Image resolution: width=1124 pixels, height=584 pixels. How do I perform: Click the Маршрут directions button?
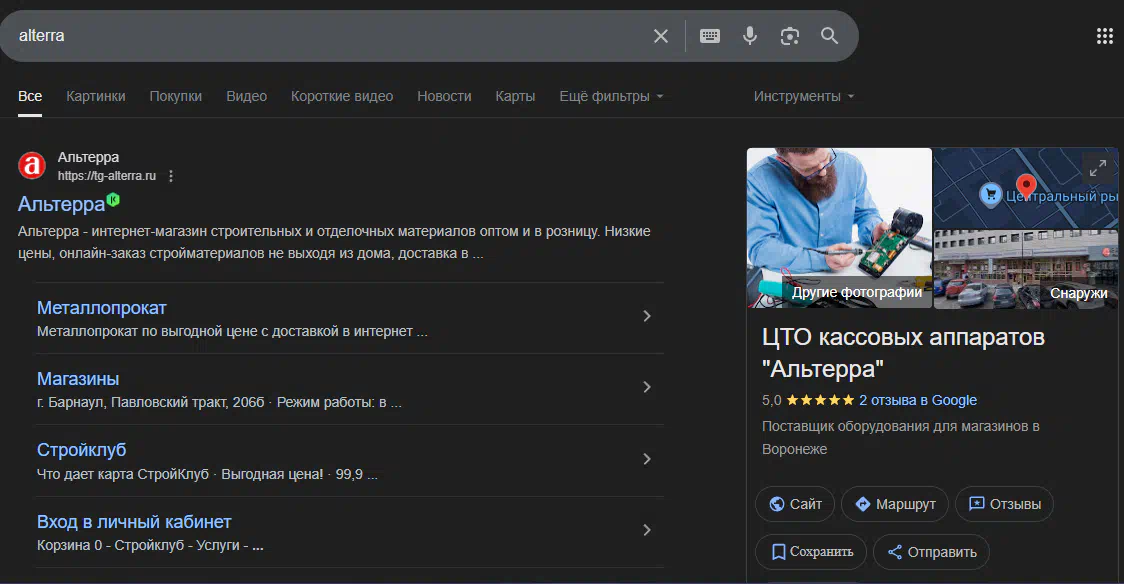coord(895,504)
